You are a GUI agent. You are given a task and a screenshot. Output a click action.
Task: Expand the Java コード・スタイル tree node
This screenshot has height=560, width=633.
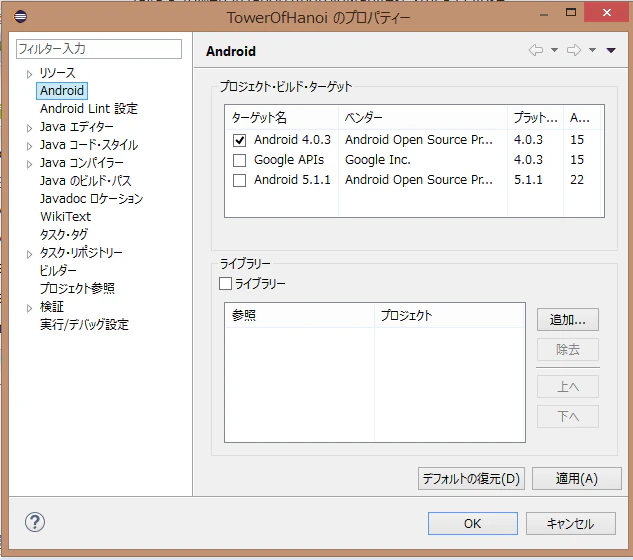29,146
